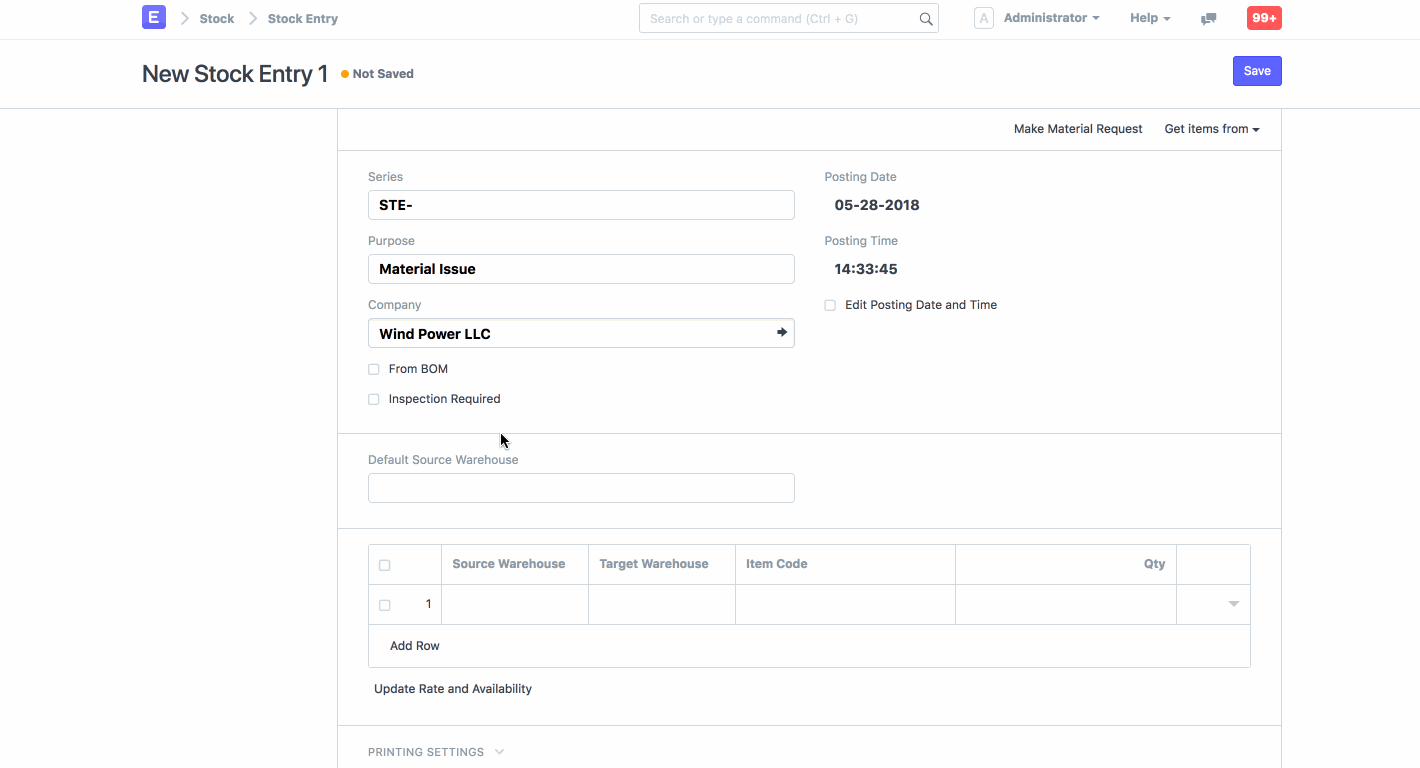Screen dimensions: 1420x768
Task: Click the Company link arrow icon
Action: pyautogui.click(x=782, y=332)
